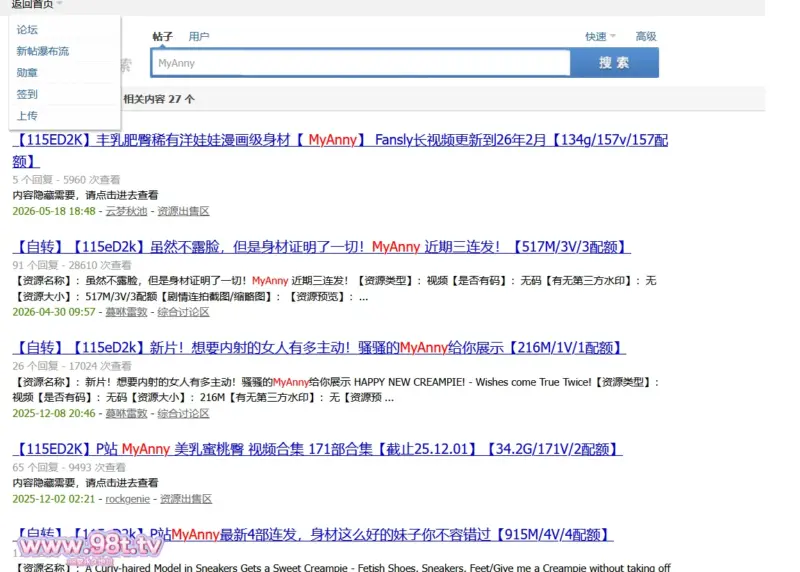Select 上传 from the dropdown menu
Image resolution: width=800 pixels, height=572 pixels.
point(27,115)
